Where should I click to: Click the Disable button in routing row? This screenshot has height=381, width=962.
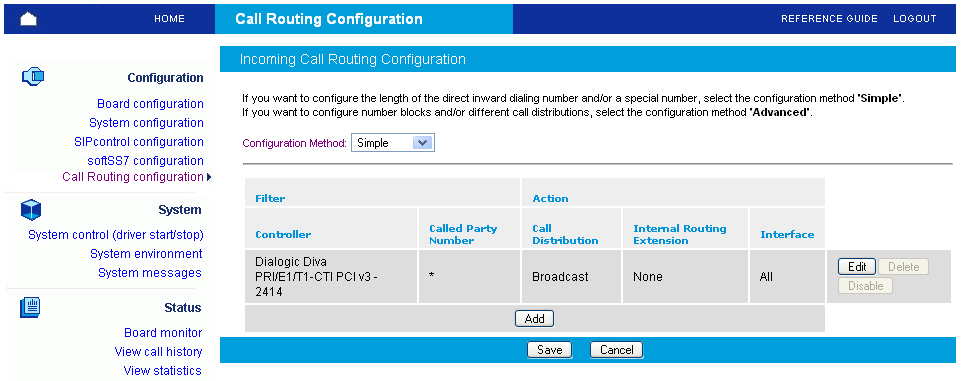tap(865, 286)
